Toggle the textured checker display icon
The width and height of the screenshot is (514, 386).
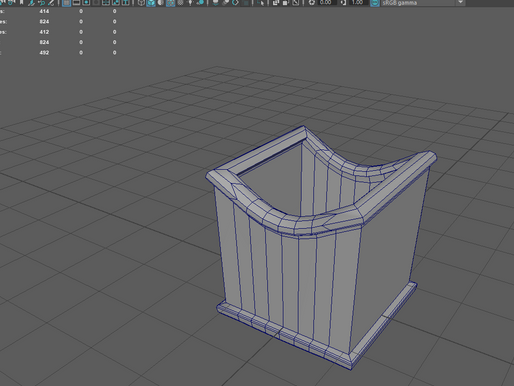pyautogui.click(x=180, y=2)
